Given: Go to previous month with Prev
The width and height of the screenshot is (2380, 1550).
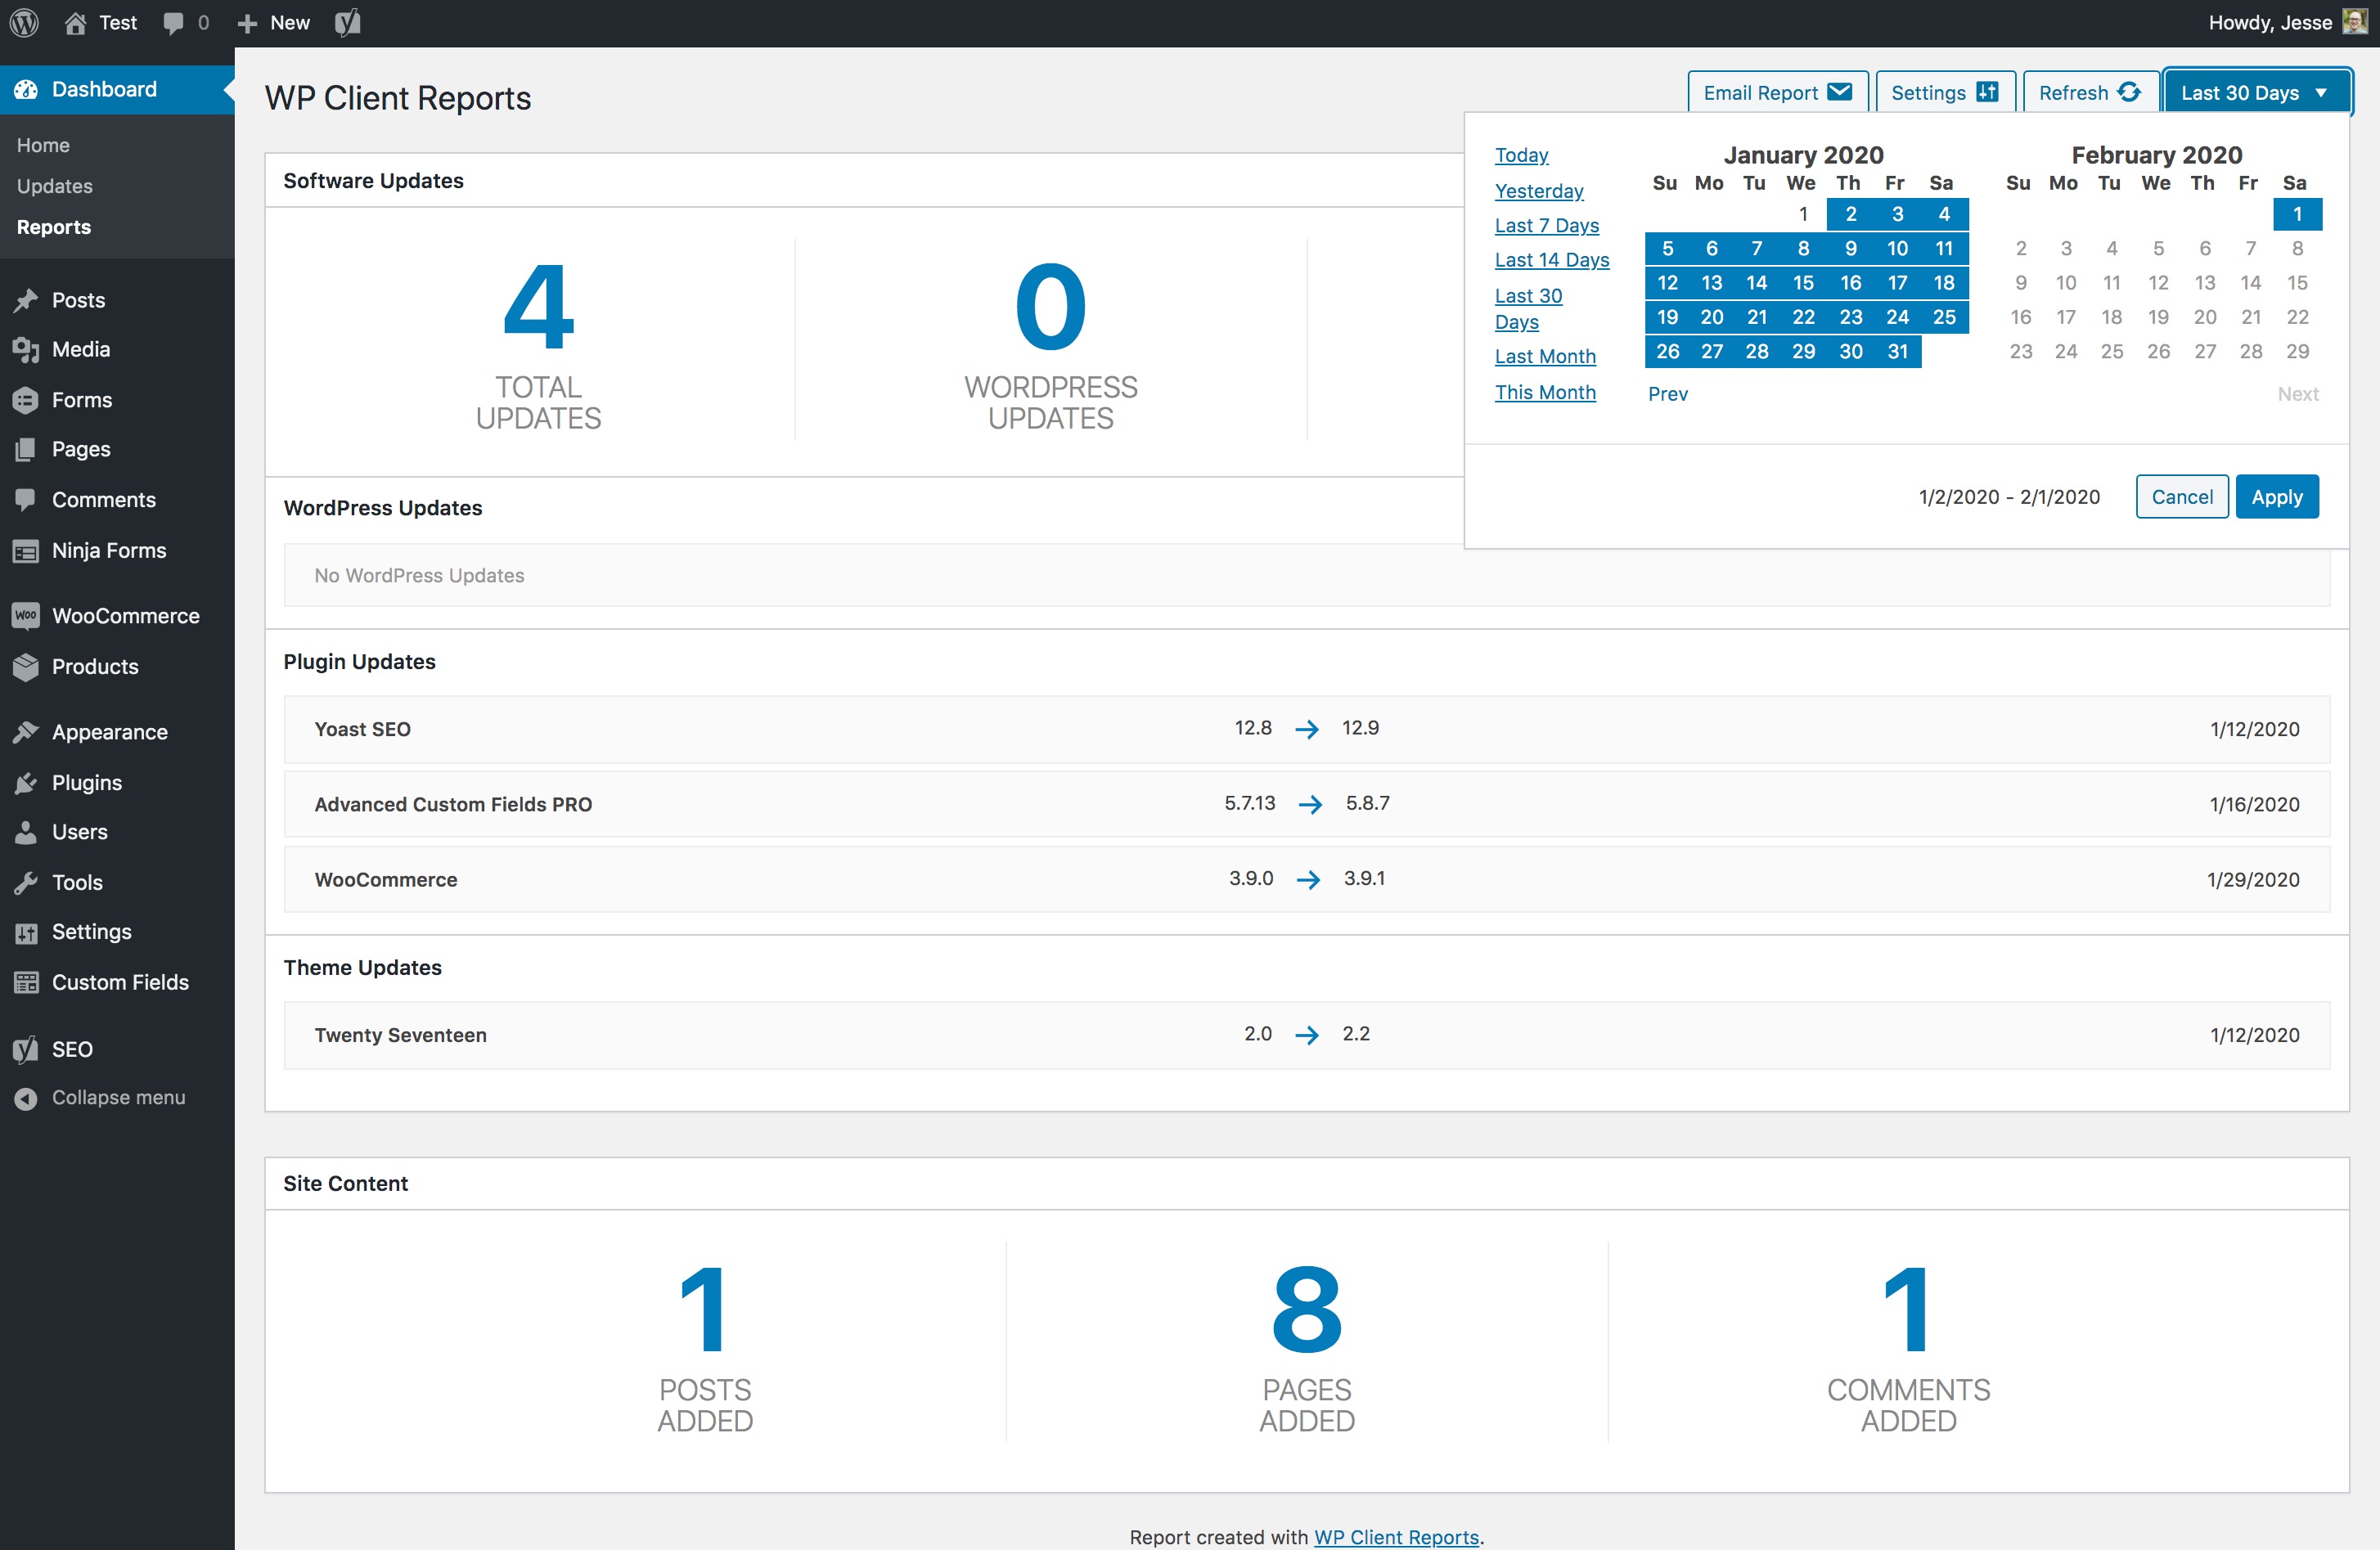Looking at the screenshot, I should tap(1667, 394).
